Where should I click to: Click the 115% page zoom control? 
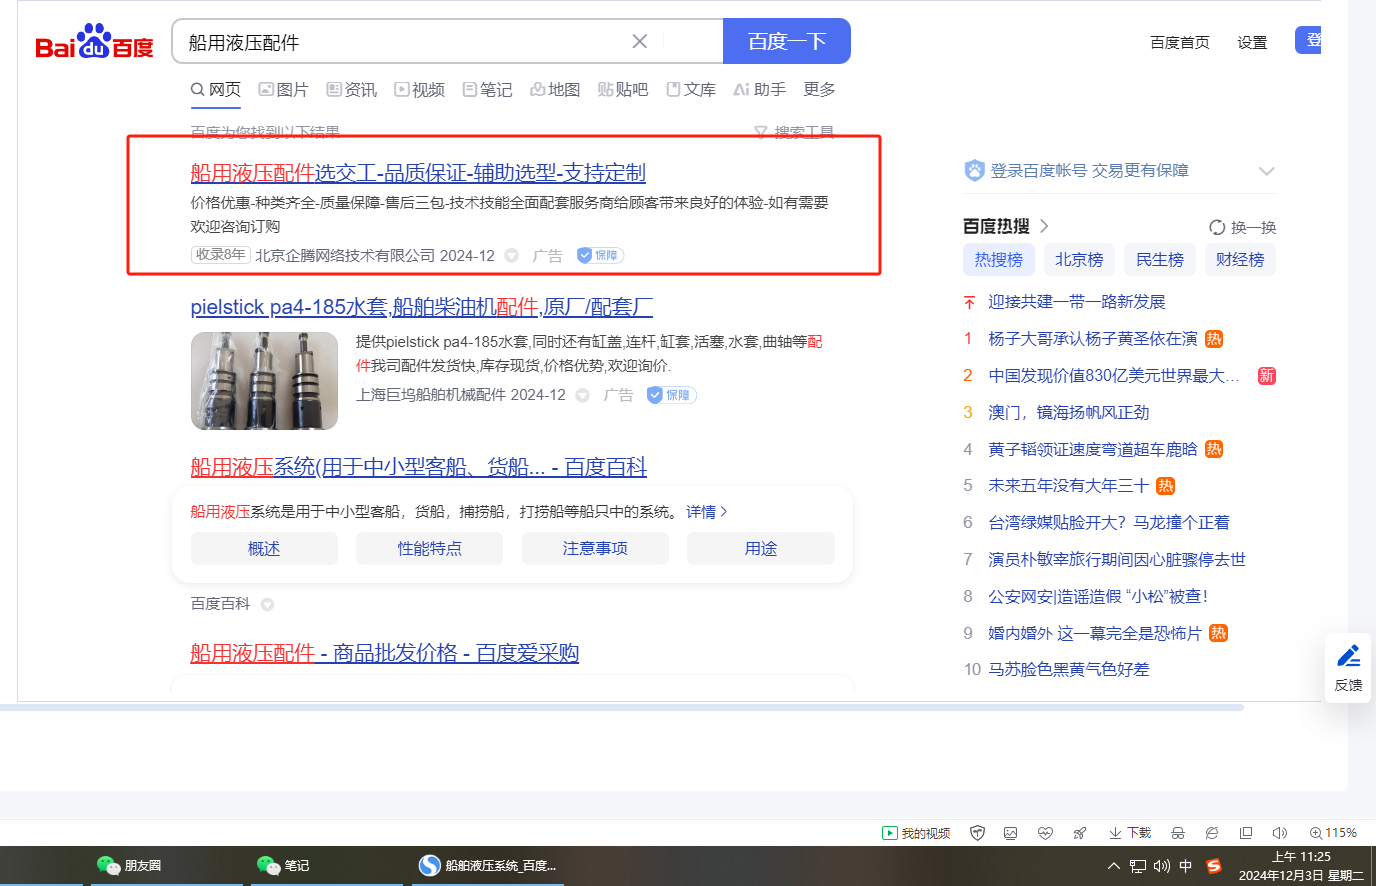click(x=1333, y=833)
